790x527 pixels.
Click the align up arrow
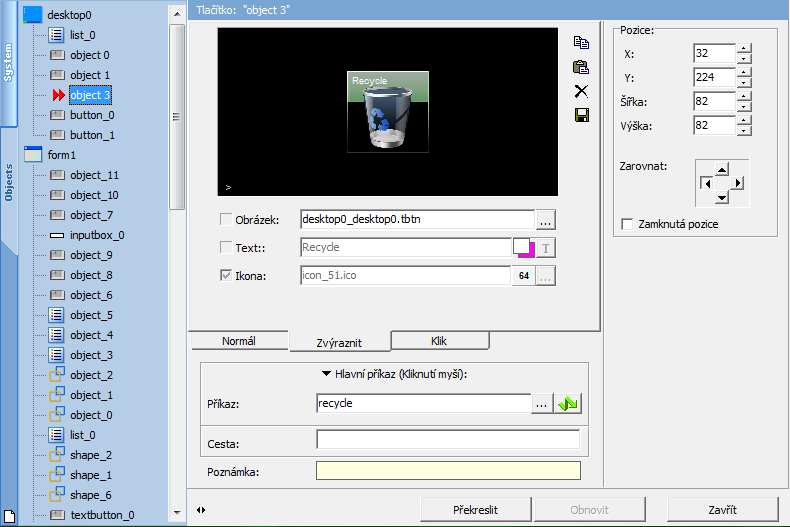click(722, 170)
